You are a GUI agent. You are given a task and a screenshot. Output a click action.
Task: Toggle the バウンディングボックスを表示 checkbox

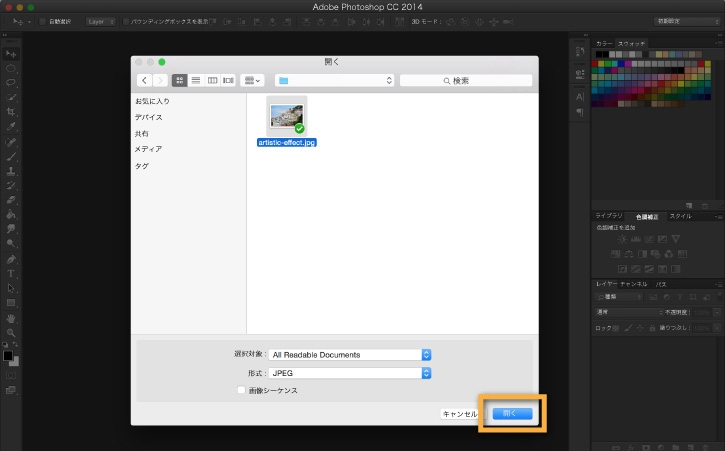126,22
